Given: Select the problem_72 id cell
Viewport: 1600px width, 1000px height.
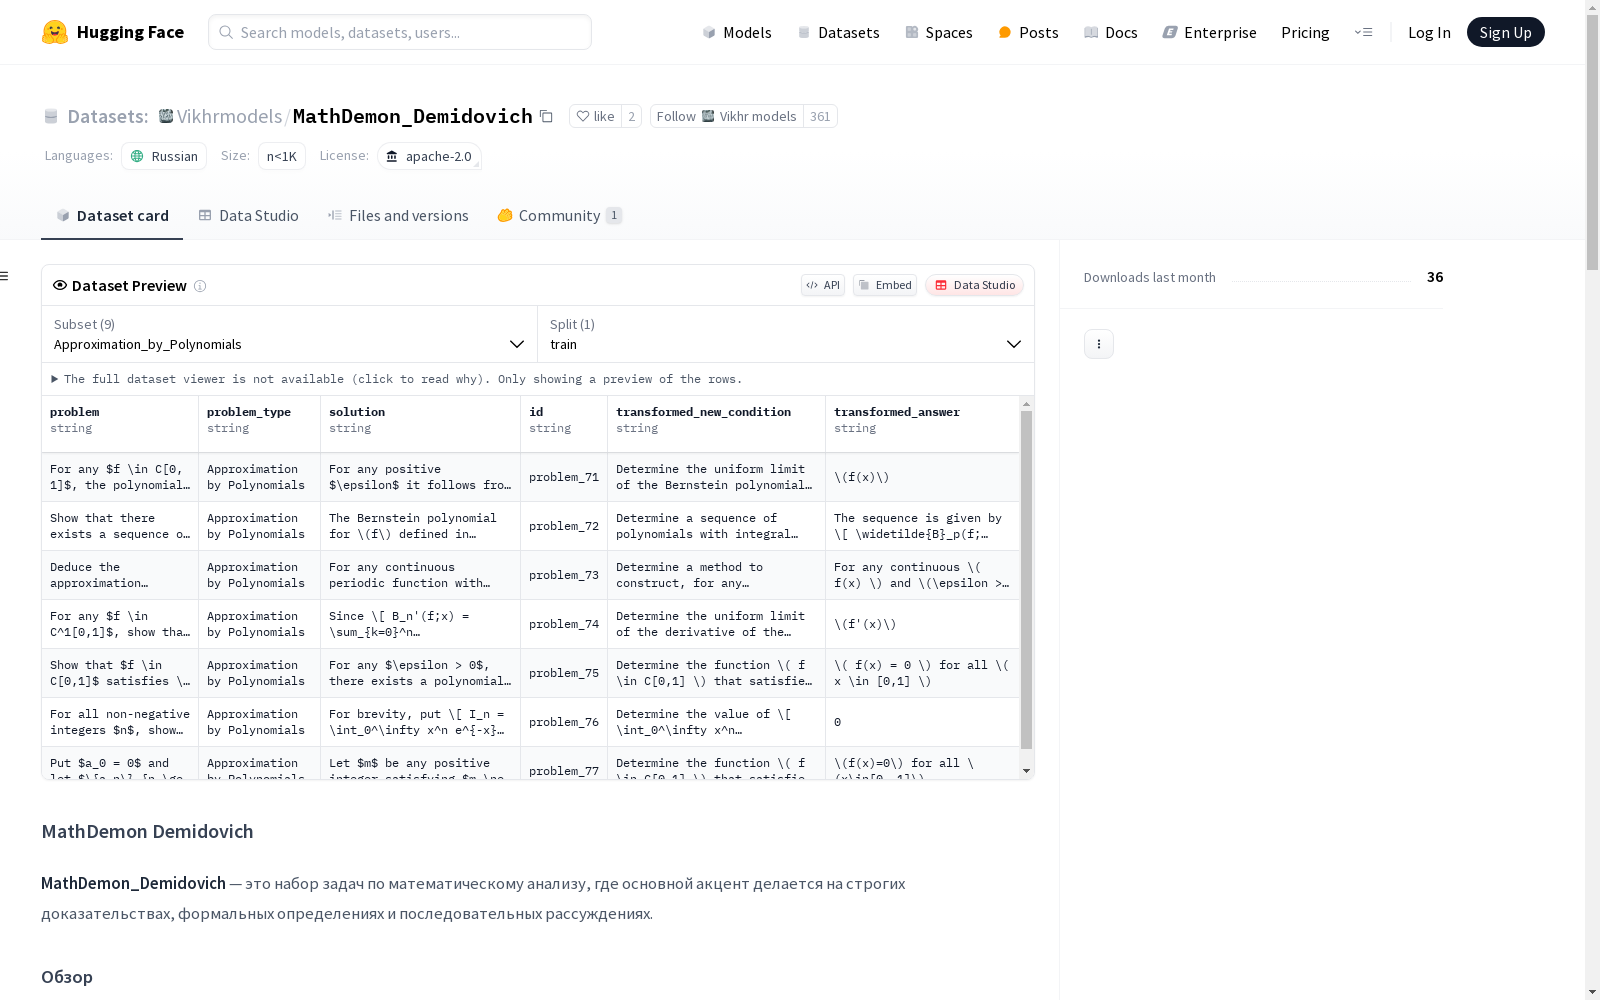Looking at the screenshot, I should [x=564, y=526].
